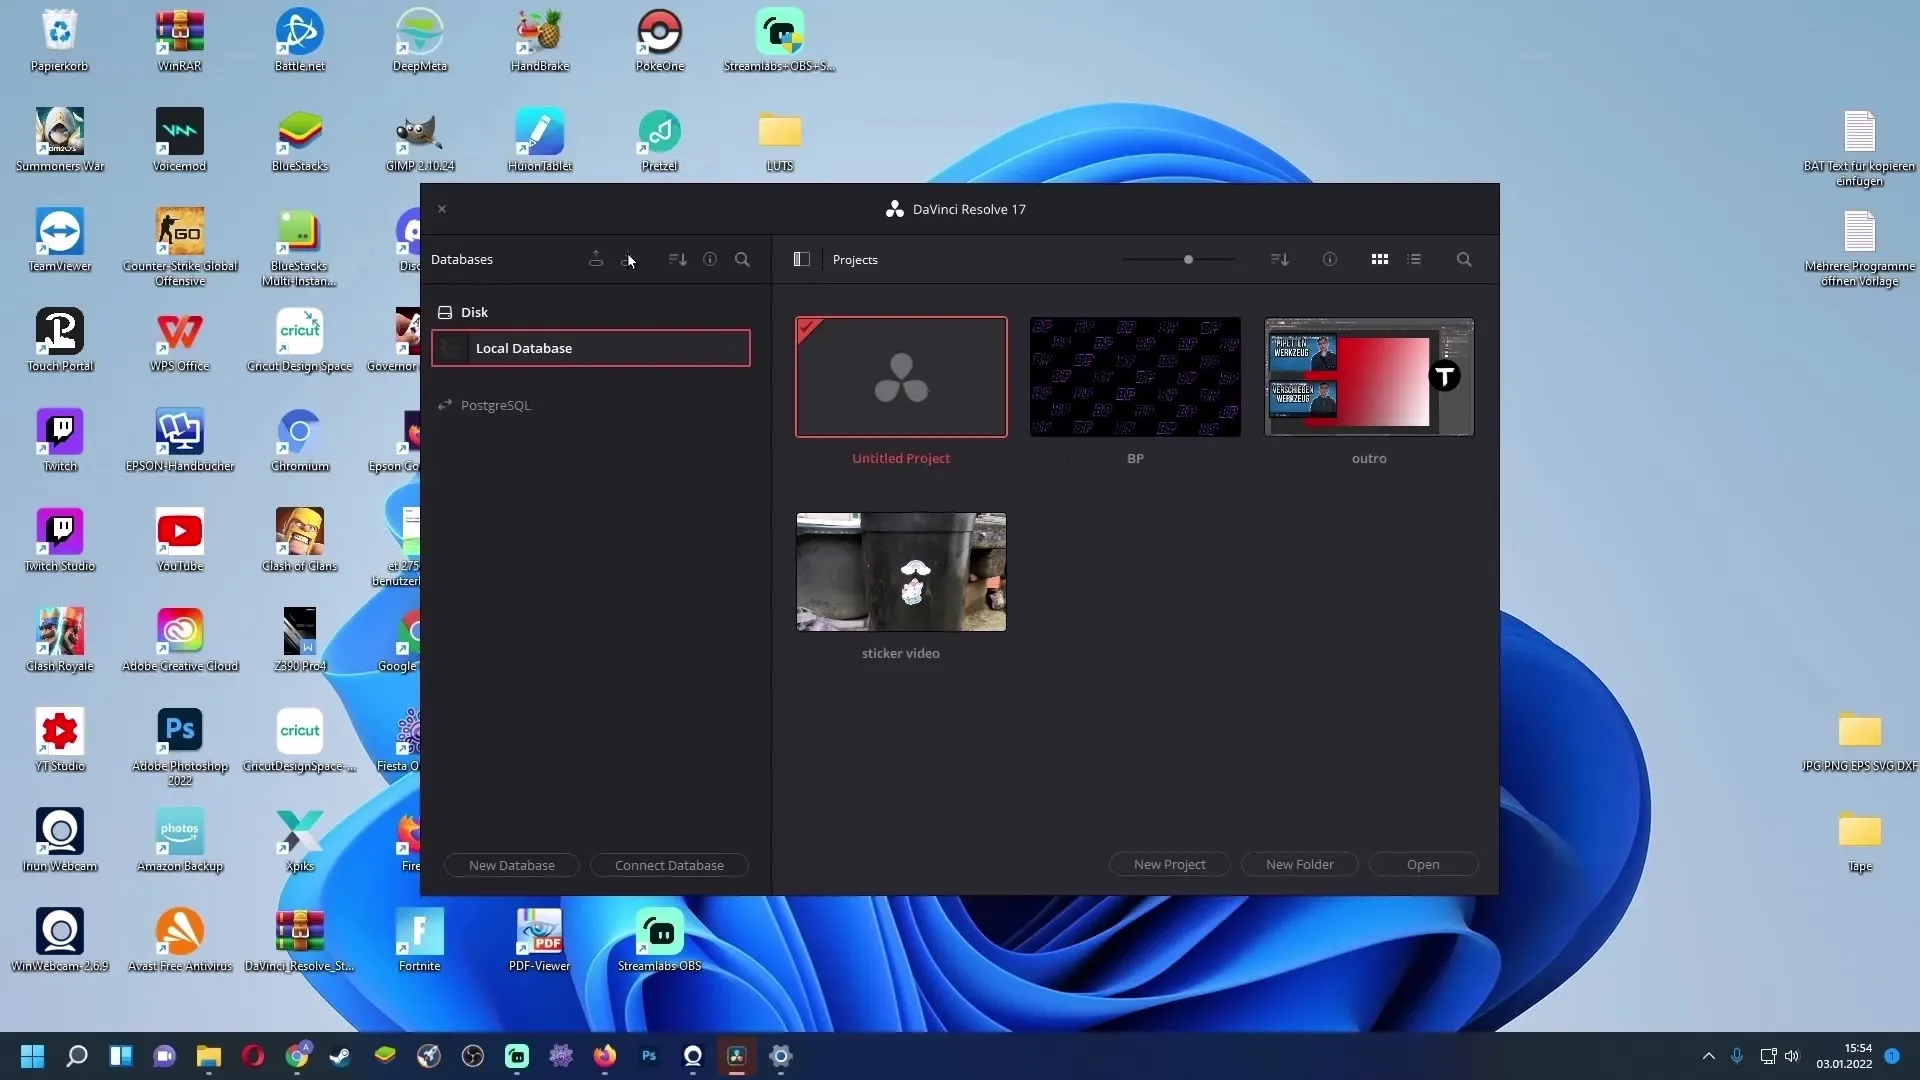Screen dimensions: 1920x1080
Task: Click the New Database button
Action: [512, 865]
